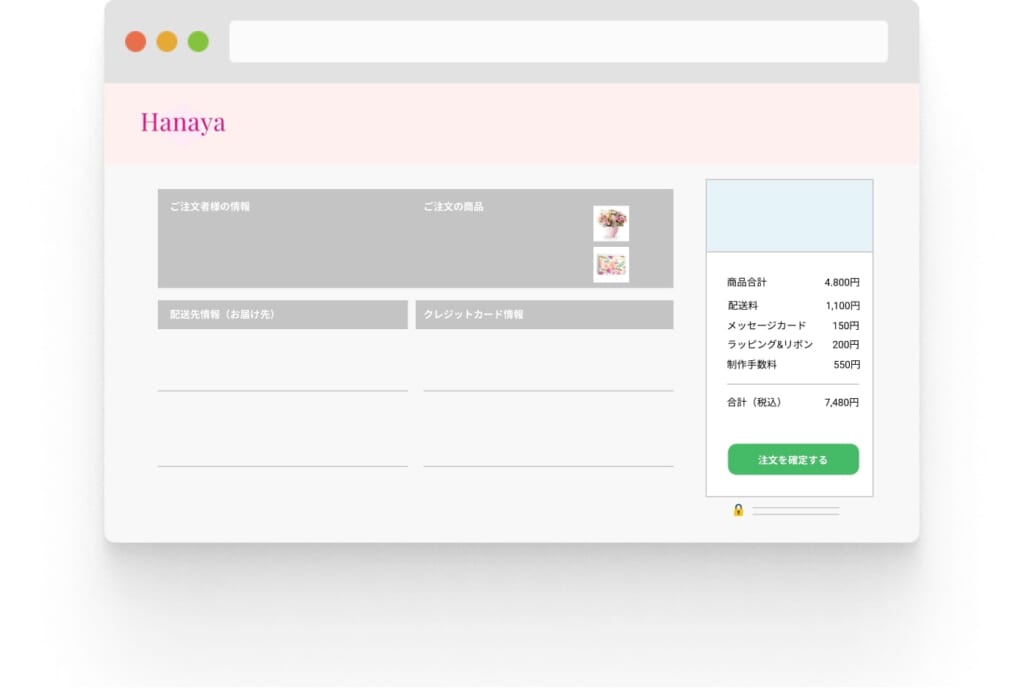Click the padlock security icon

pos(738,510)
